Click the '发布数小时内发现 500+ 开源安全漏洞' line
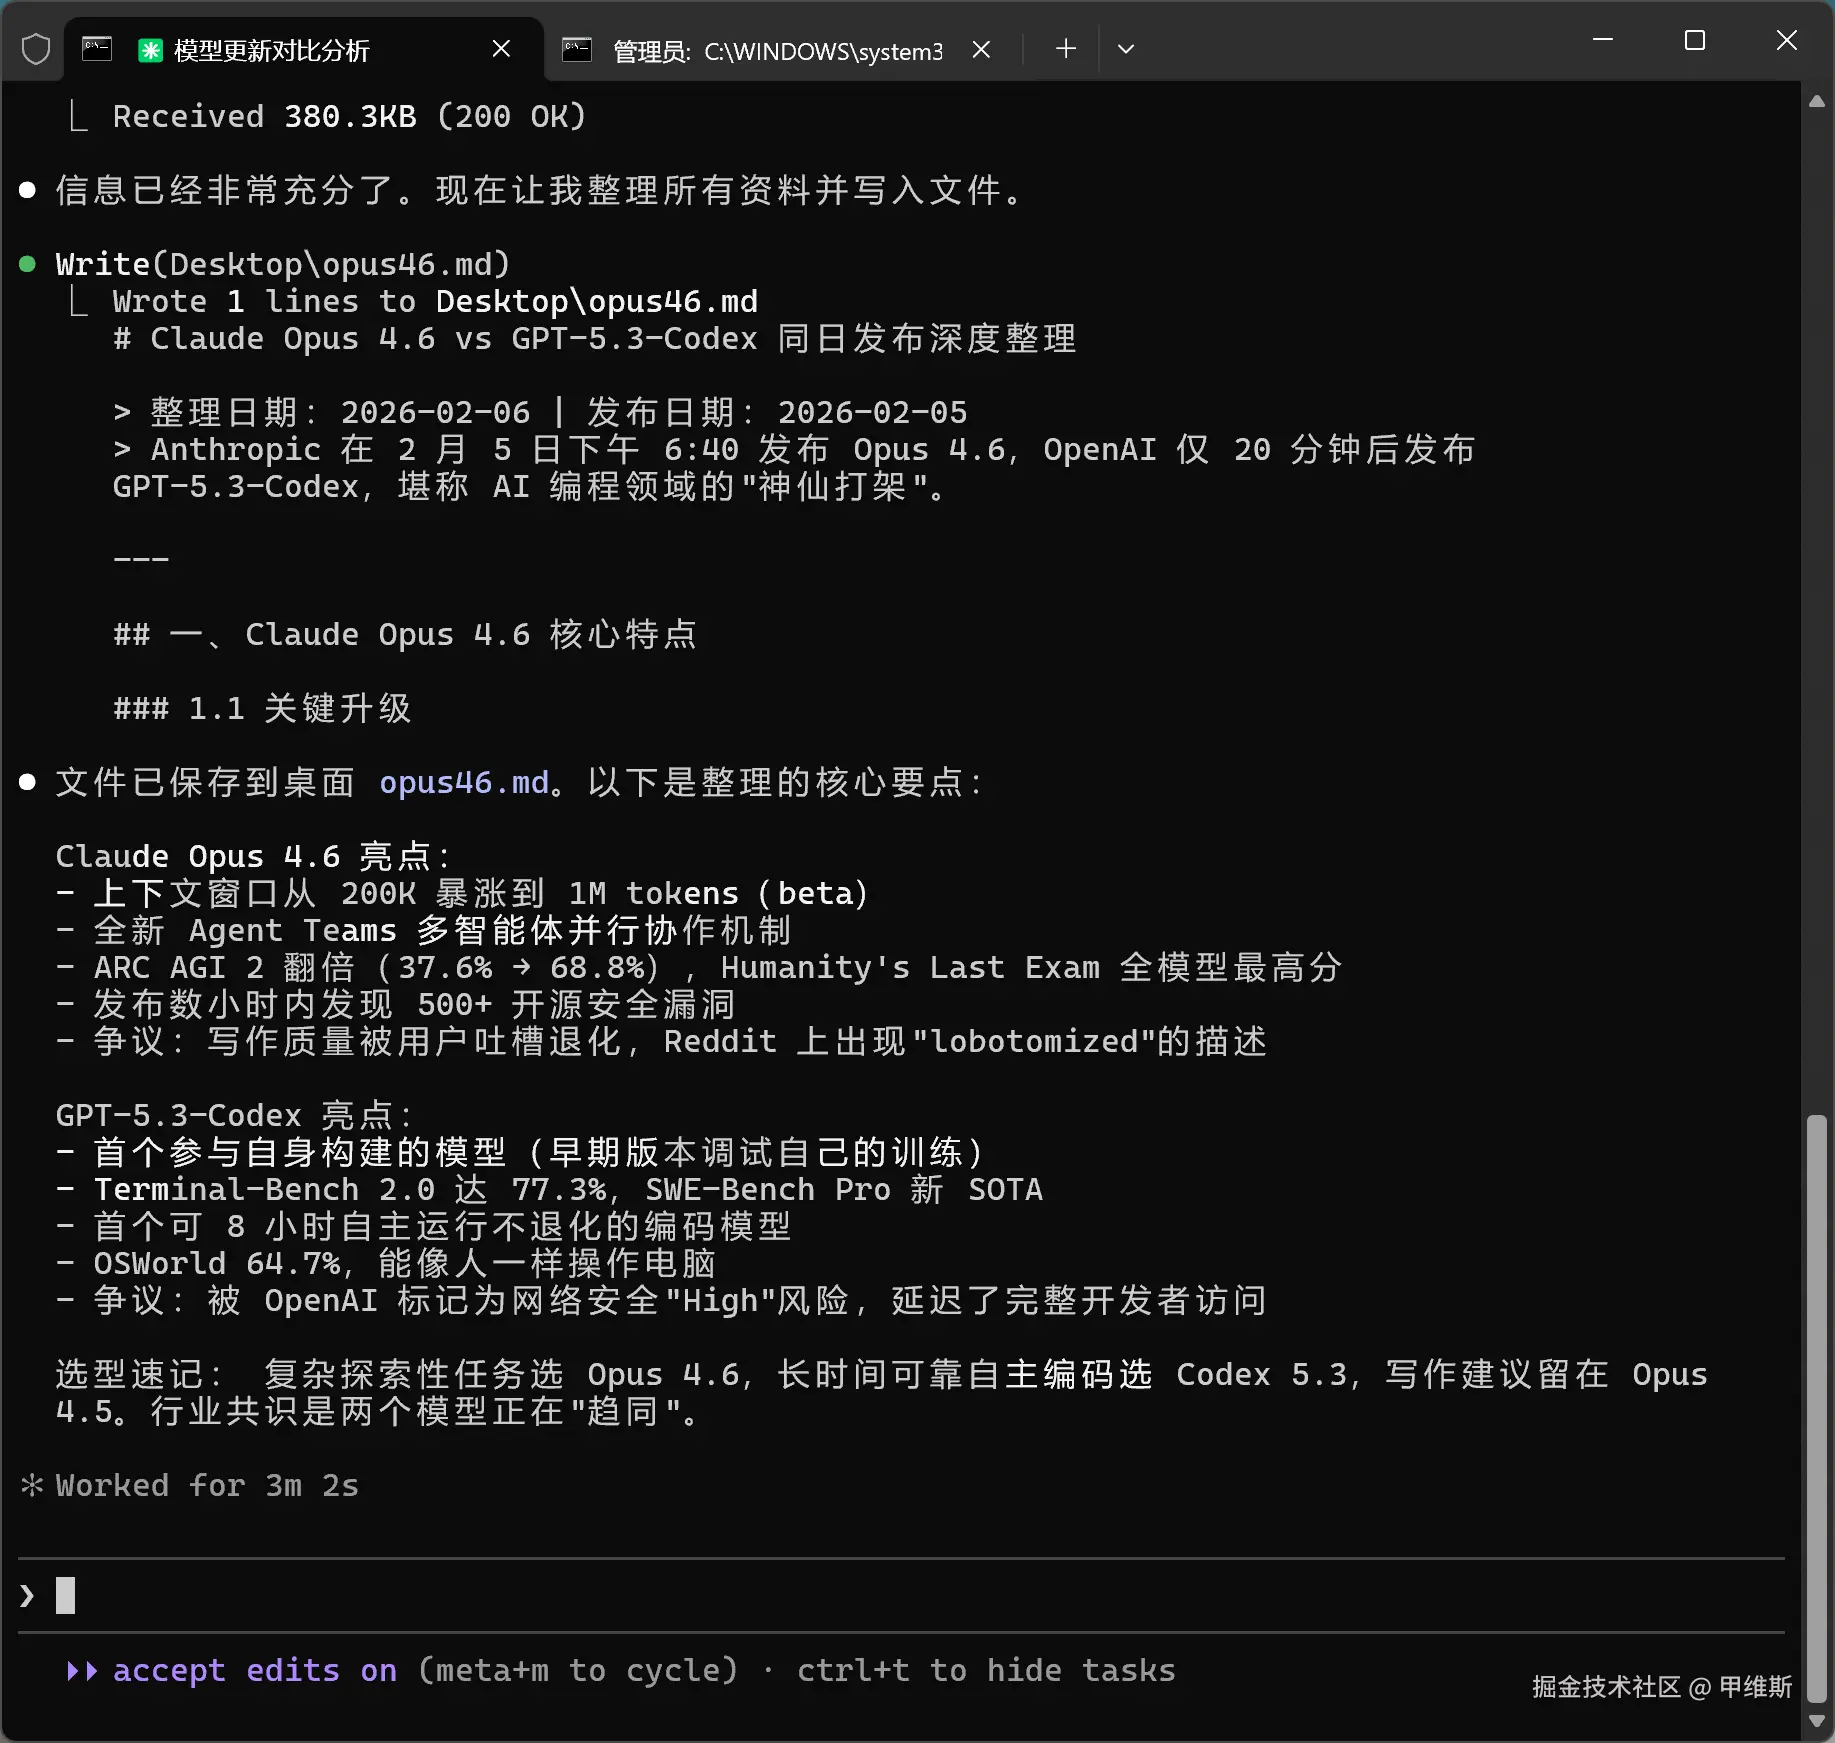This screenshot has width=1835, height=1743. pos(396,1004)
